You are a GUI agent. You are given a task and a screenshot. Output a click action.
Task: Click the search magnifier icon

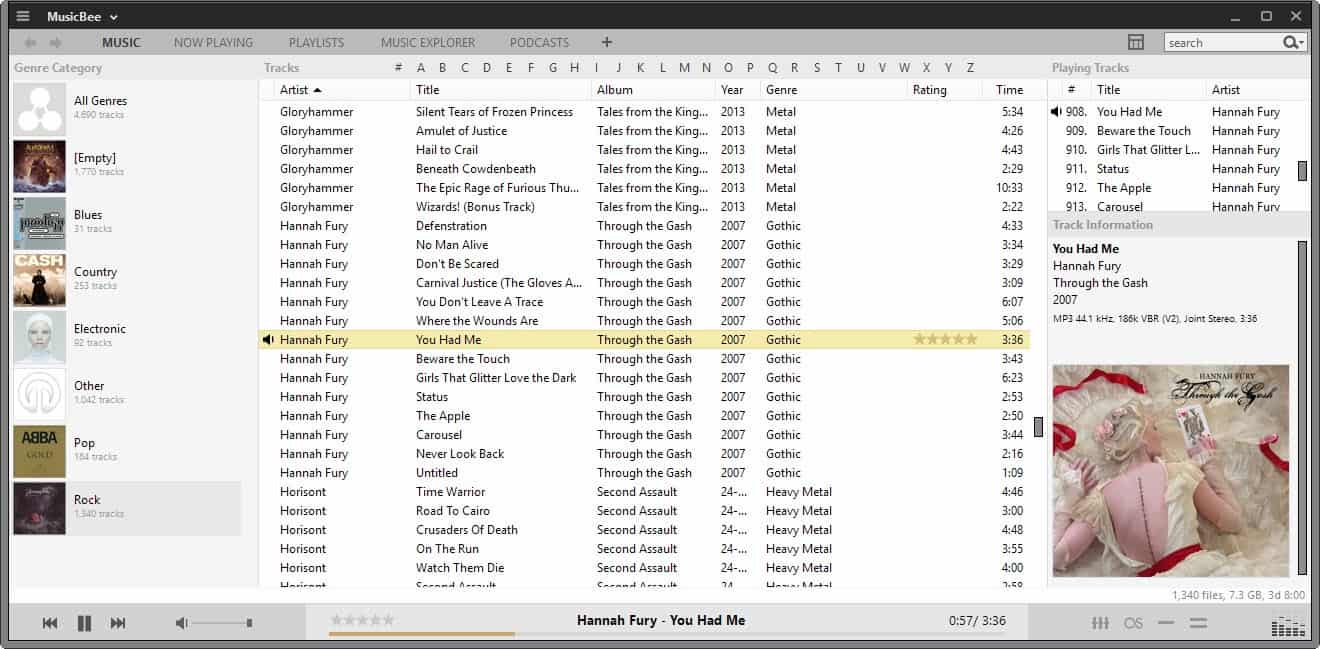point(1291,42)
